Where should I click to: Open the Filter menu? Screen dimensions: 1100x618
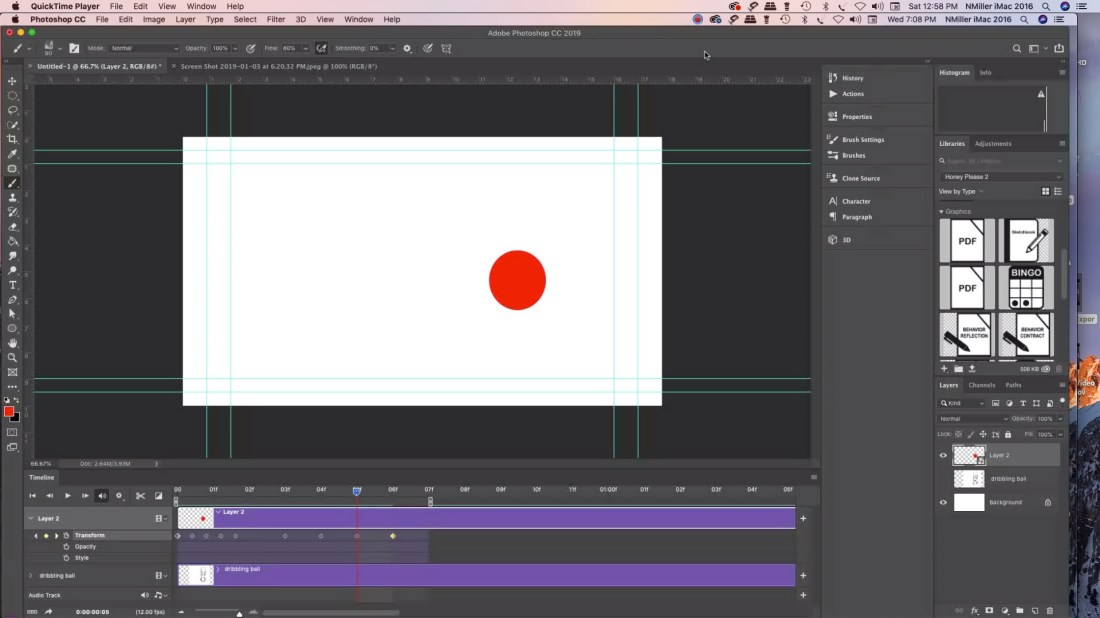276,18
